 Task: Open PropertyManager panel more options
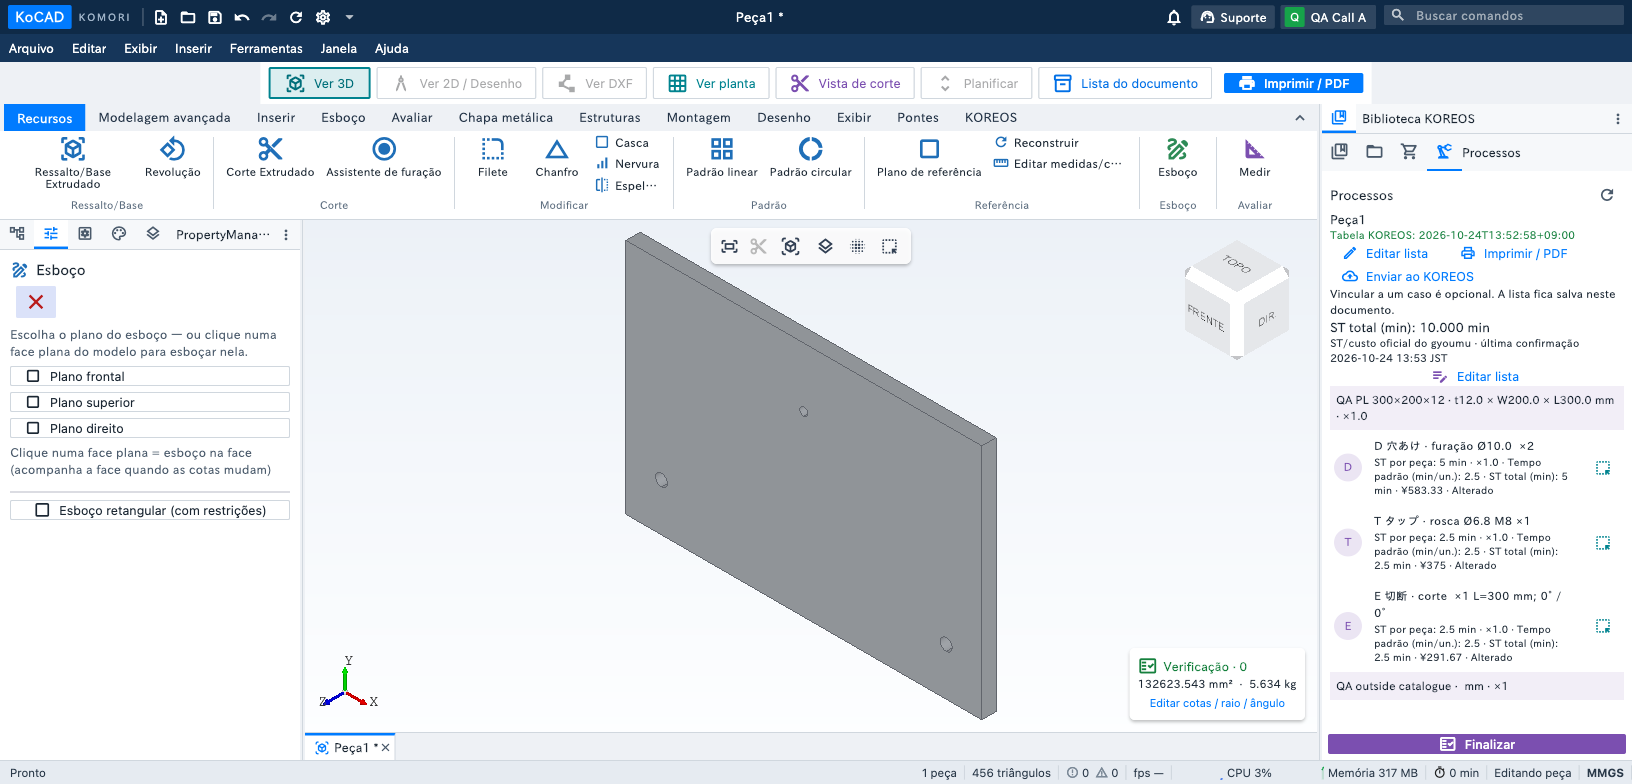pos(286,235)
